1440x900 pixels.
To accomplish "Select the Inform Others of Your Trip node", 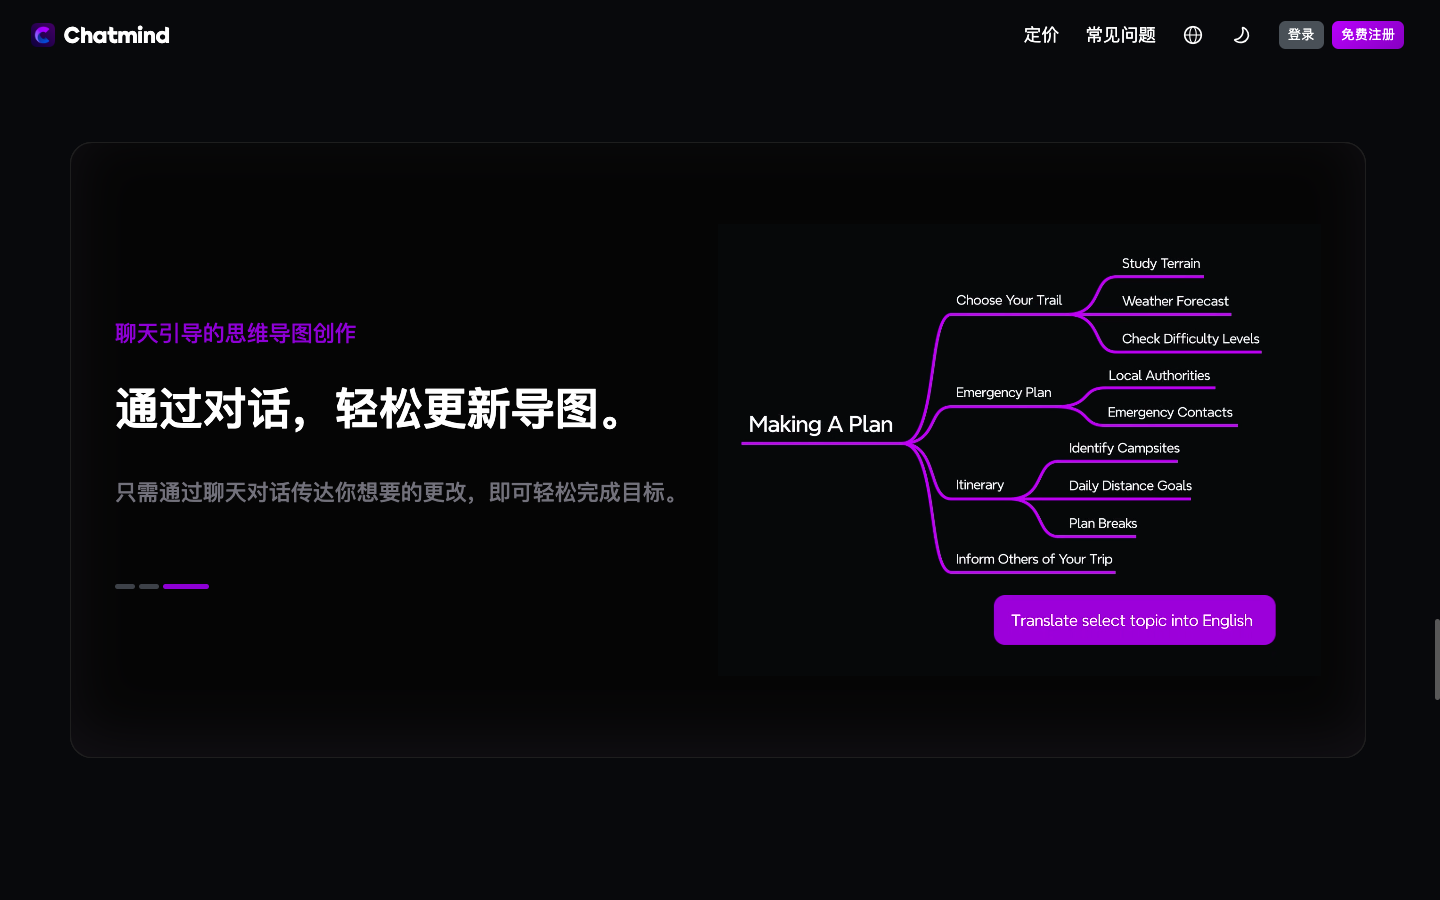I will point(1033,559).
